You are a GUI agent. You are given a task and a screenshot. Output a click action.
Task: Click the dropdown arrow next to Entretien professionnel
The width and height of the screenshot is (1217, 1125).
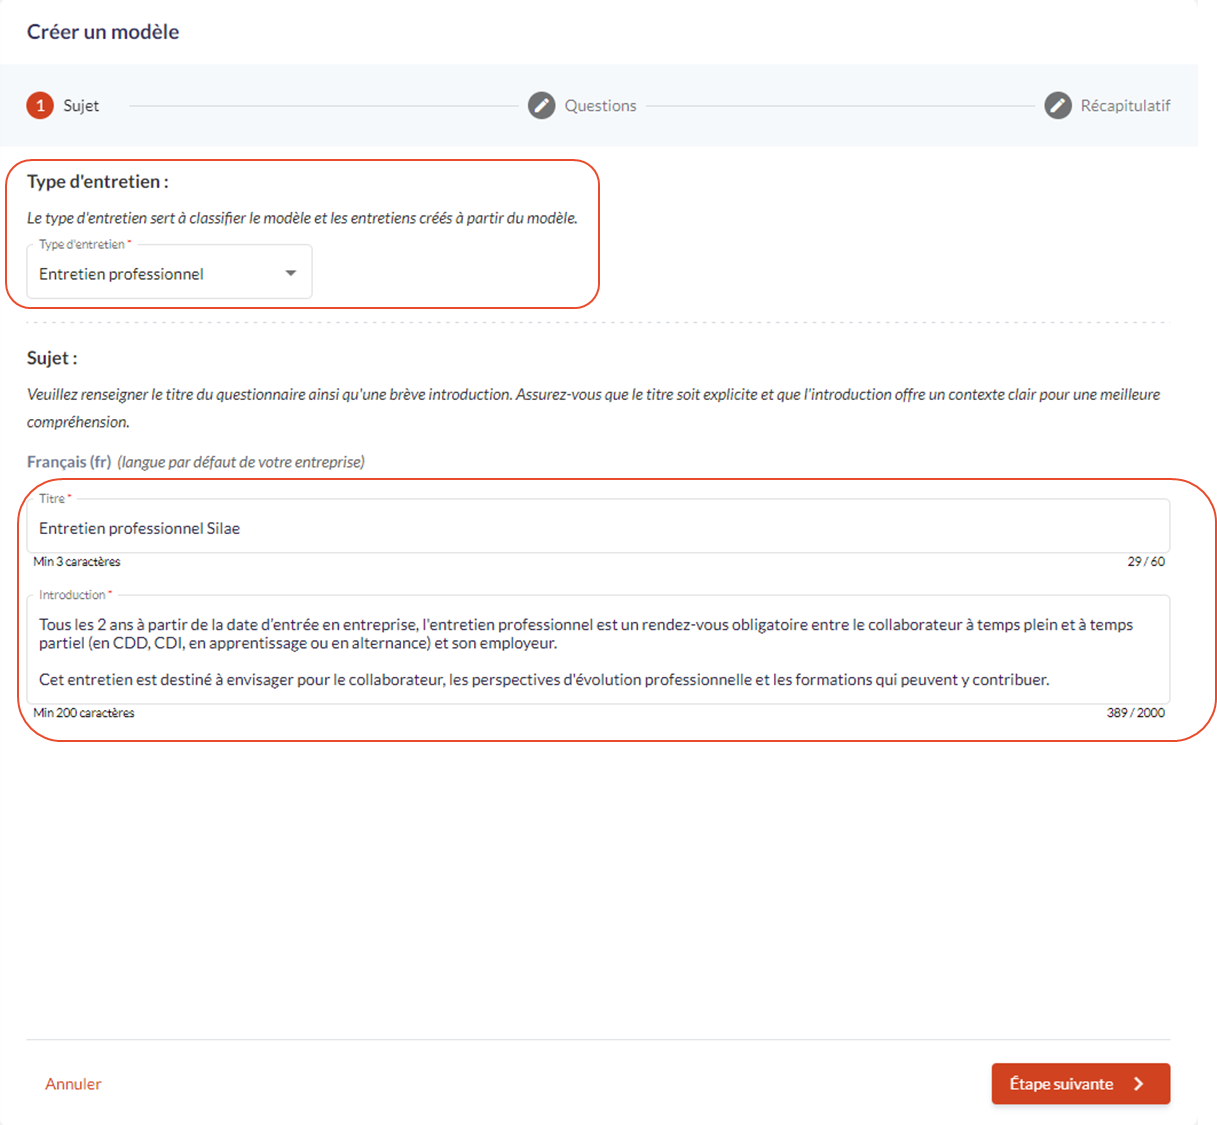[291, 273]
